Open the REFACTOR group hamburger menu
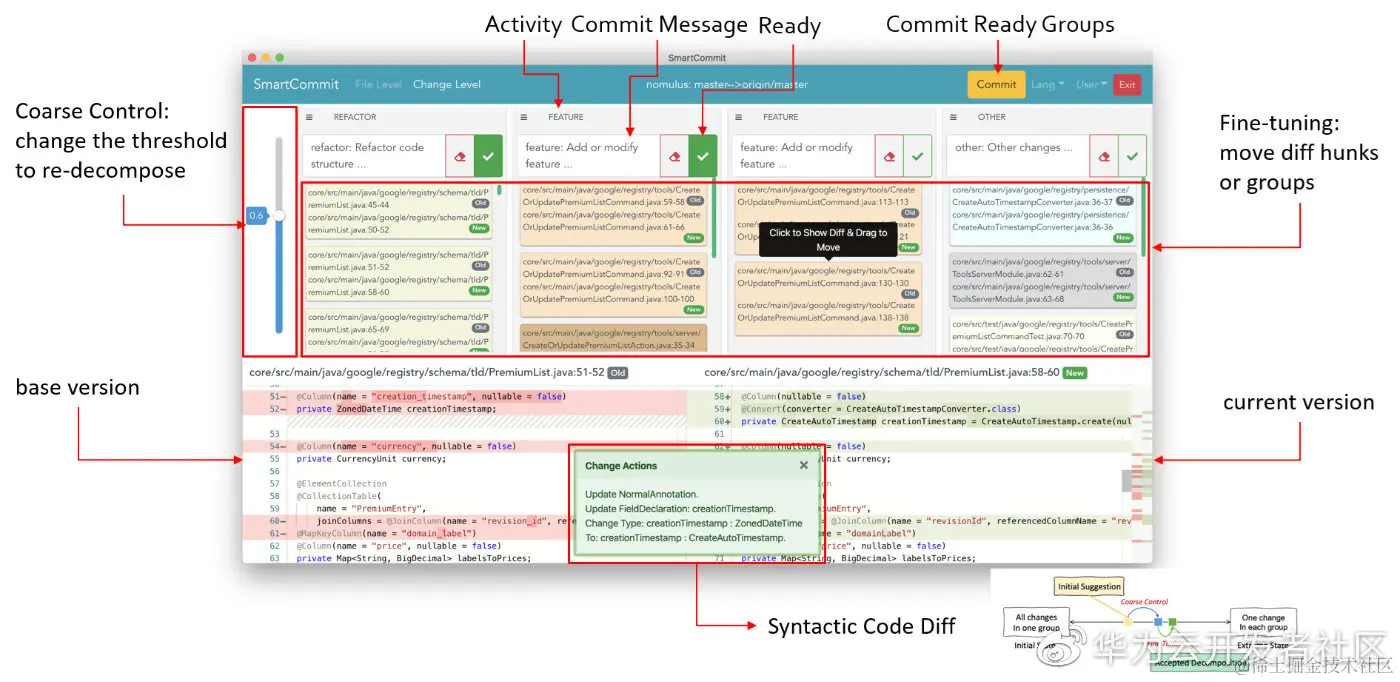Image resolution: width=1400 pixels, height=682 pixels. [x=309, y=117]
